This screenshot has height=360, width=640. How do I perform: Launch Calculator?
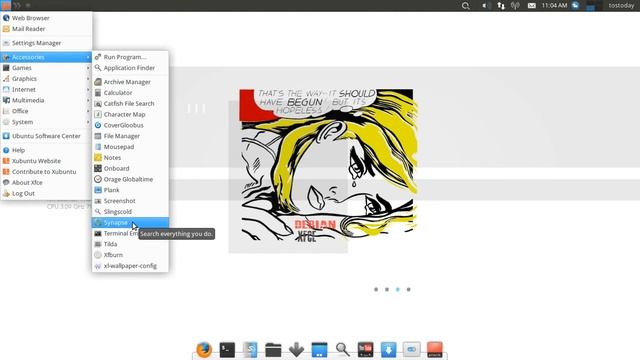(x=130, y=93)
